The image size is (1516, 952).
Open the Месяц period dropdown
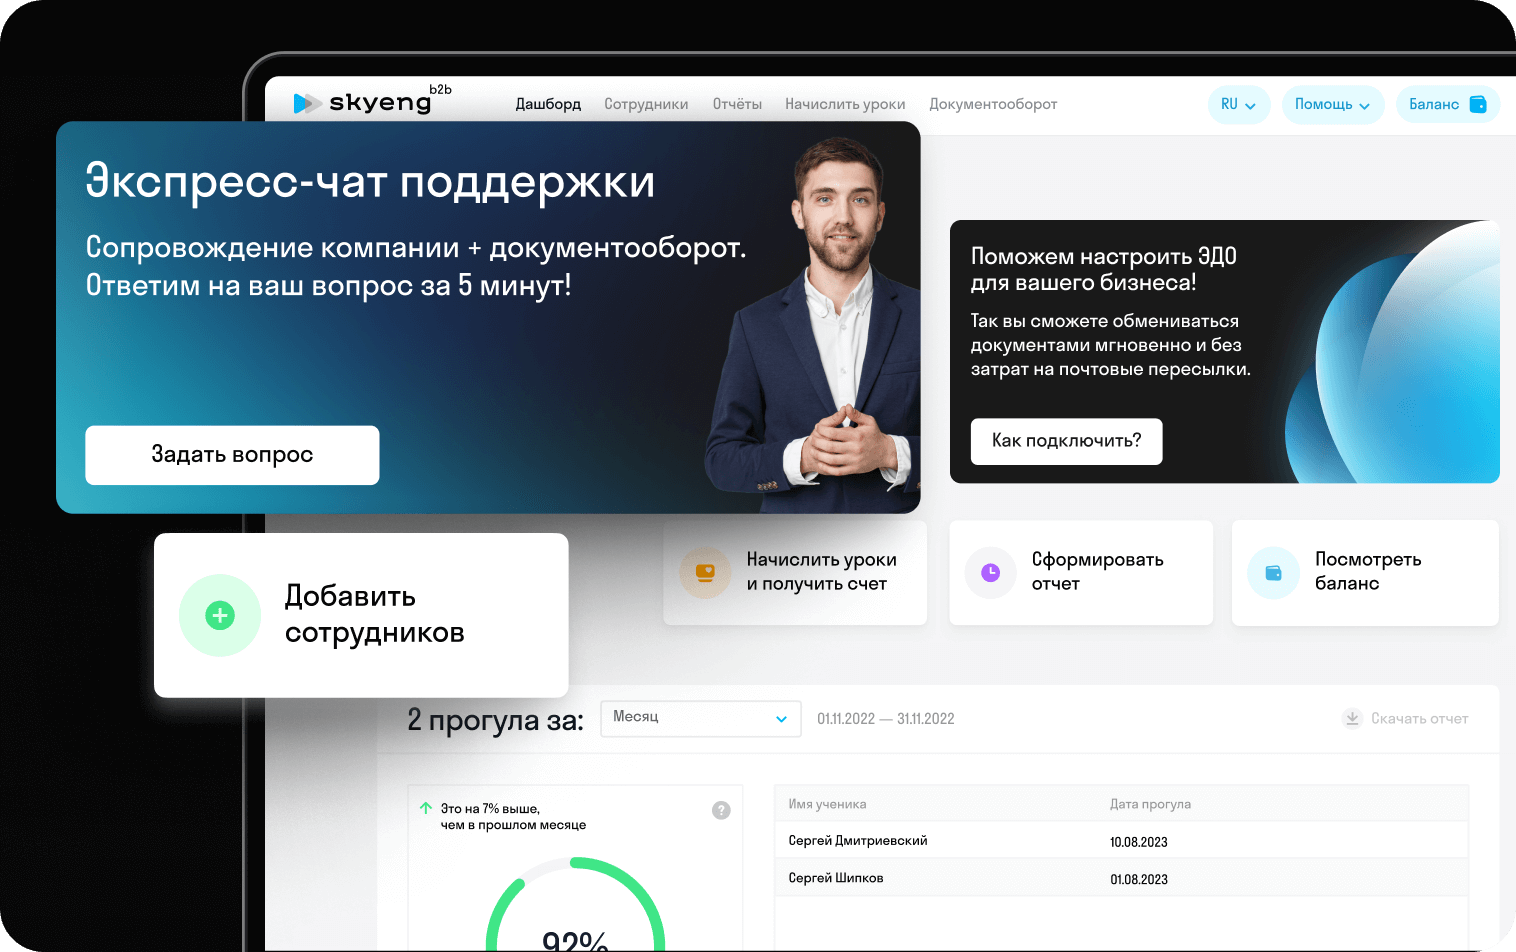click(701, 718)
